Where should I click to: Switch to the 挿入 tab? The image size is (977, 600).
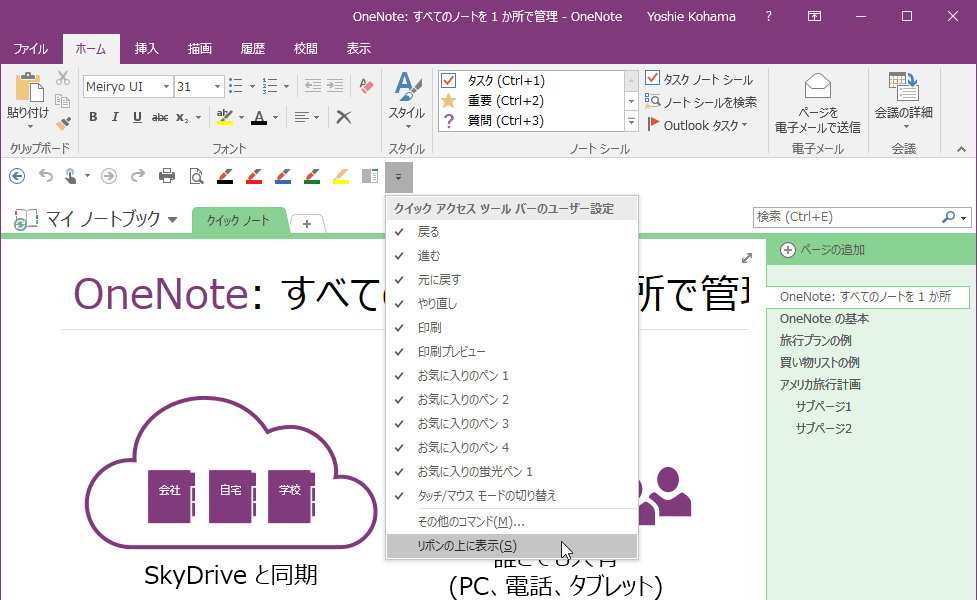[x=146, y=49]
